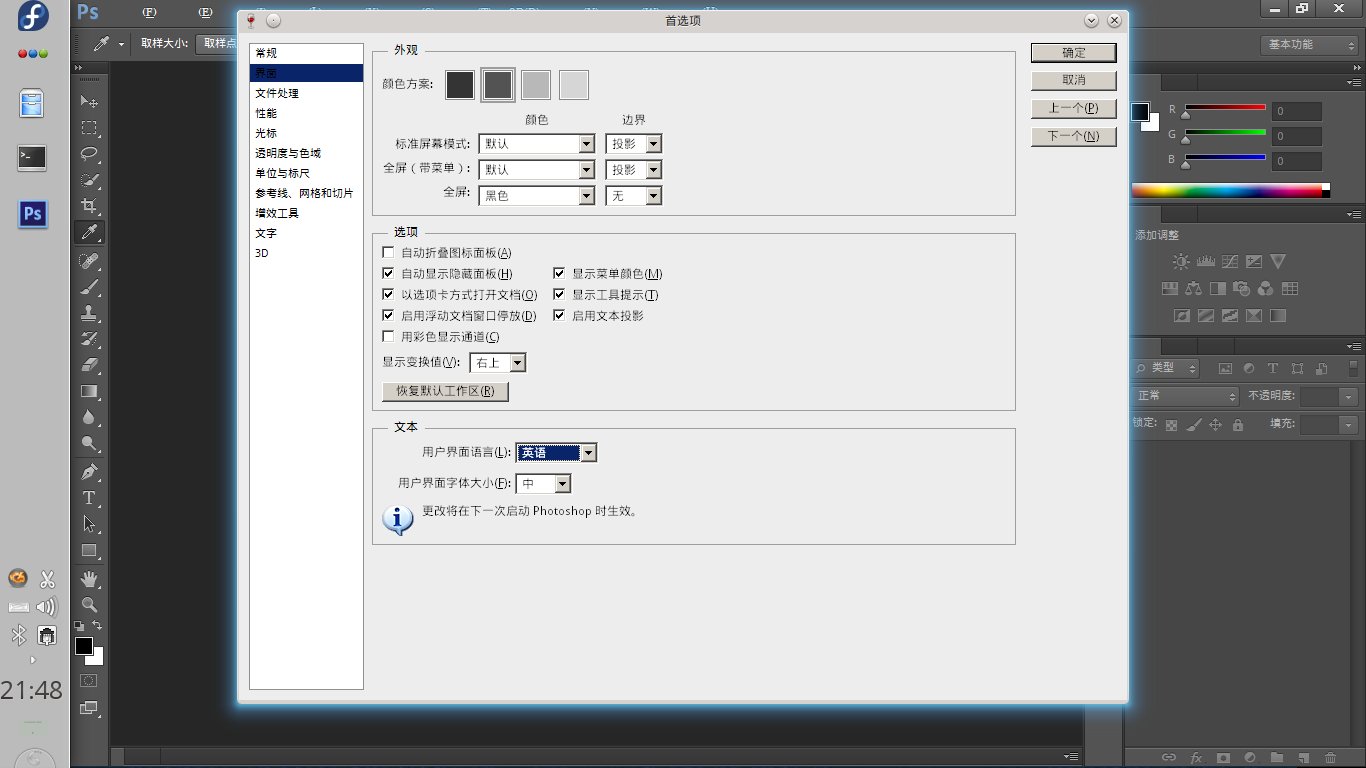This screenshot has height=768, width=1366.
Task: Open 全屏(带菜单) border dropdown
Action: coord(634,170)
